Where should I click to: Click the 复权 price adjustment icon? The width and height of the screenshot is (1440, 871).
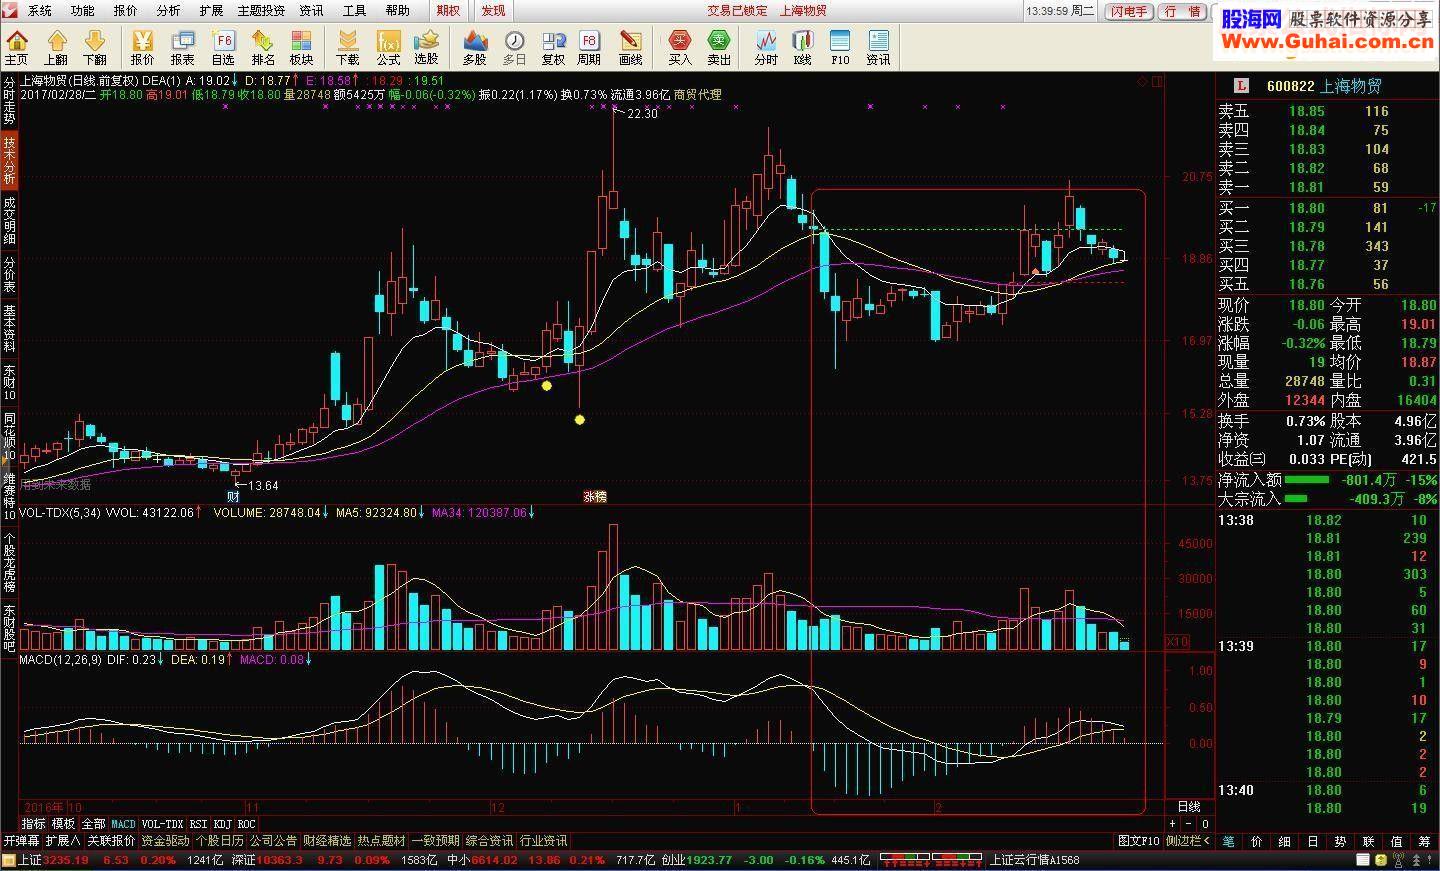click(x=553, y=47)
